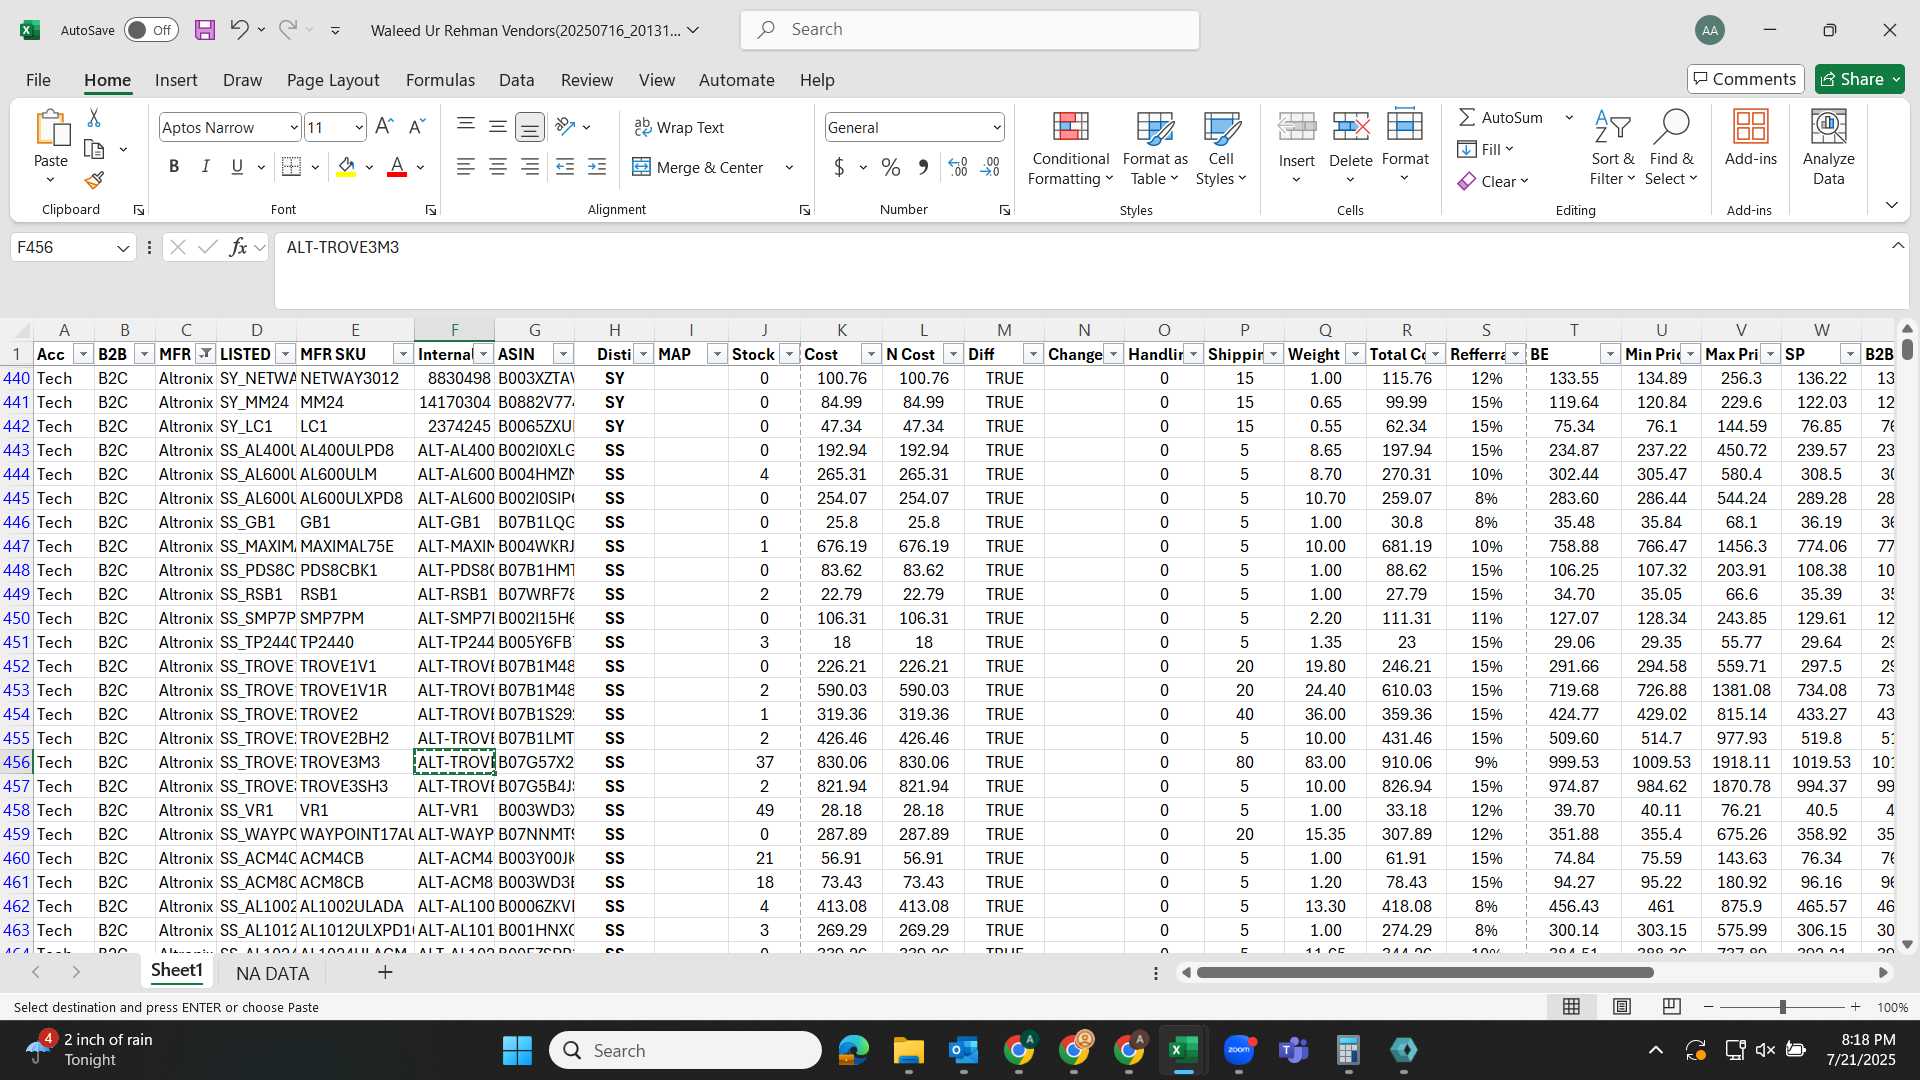Apply Comma Style number format

click(923, 167)
